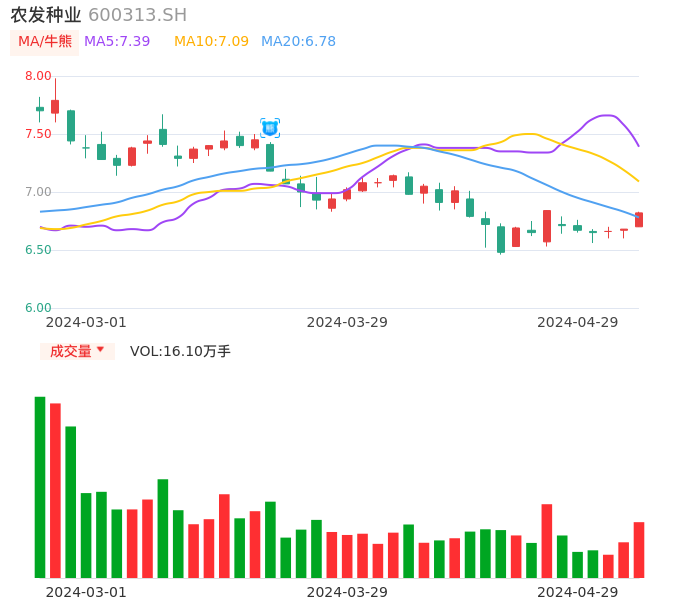Click 2024-04-29 date under price chart
This screenshot has width=686, height=606.
click(x=578, y=322)
